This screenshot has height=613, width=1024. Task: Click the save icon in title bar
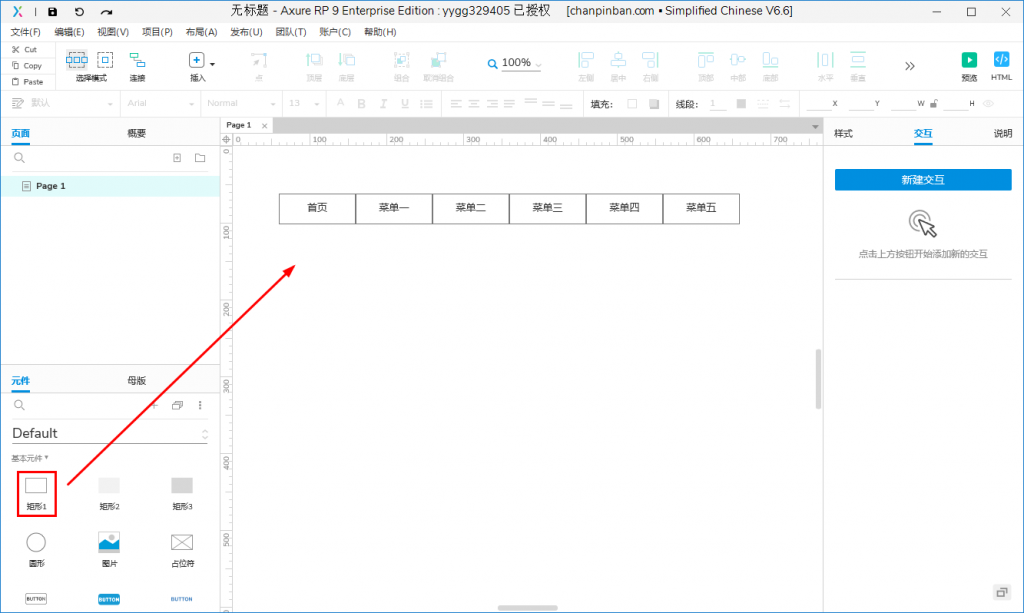[53, 12]
